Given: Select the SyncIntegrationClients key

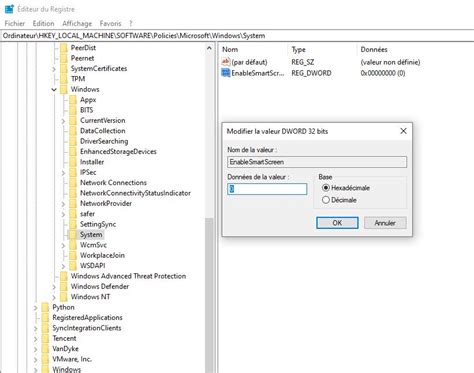Looking at the screenshot, I should 87,328.
